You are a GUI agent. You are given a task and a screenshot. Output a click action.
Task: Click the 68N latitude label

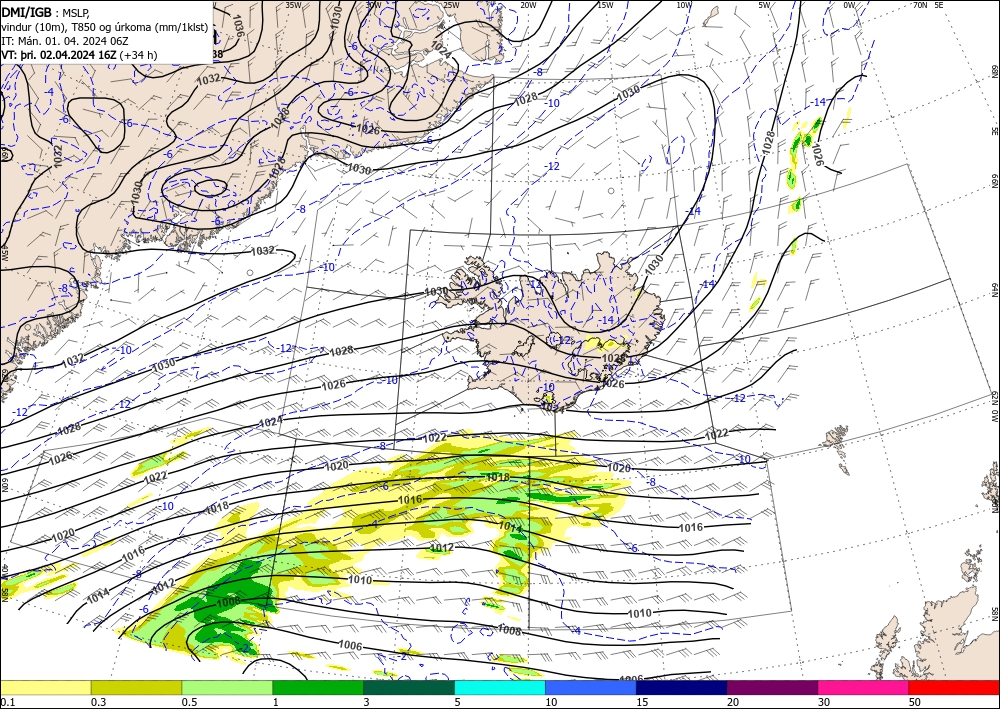(994, 70)
